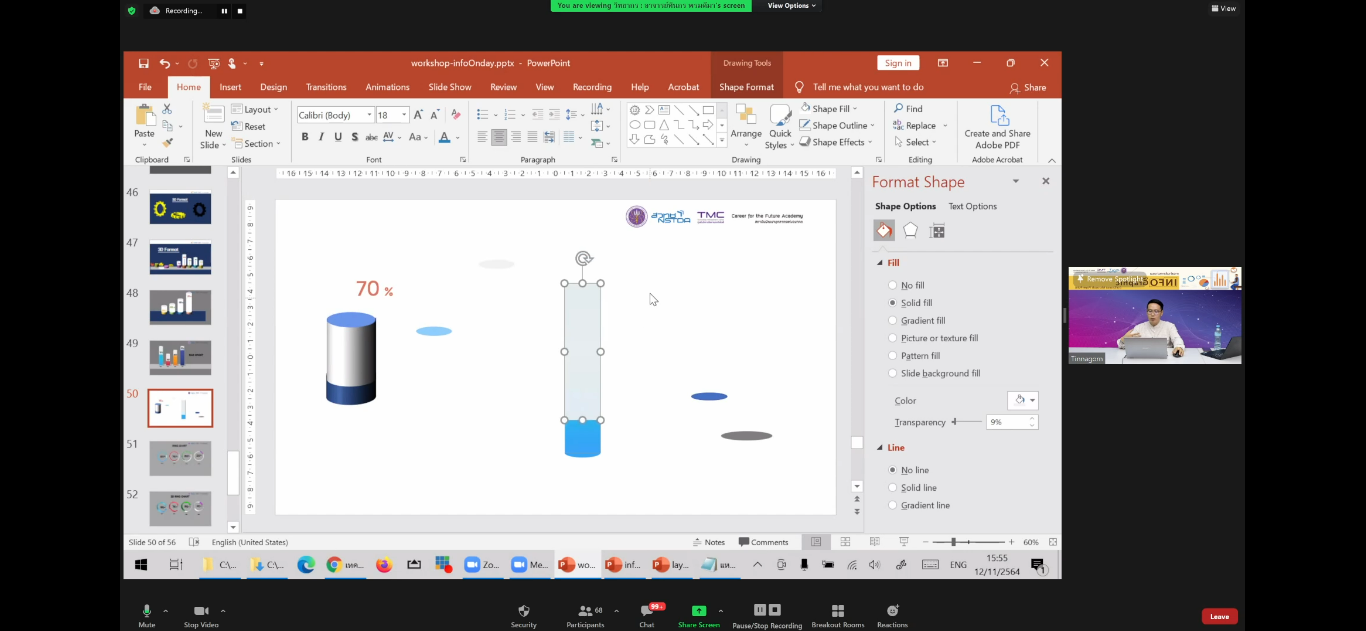Increase the font size
This screenshot has height=631, width=1366.
(x=419, y=115)
